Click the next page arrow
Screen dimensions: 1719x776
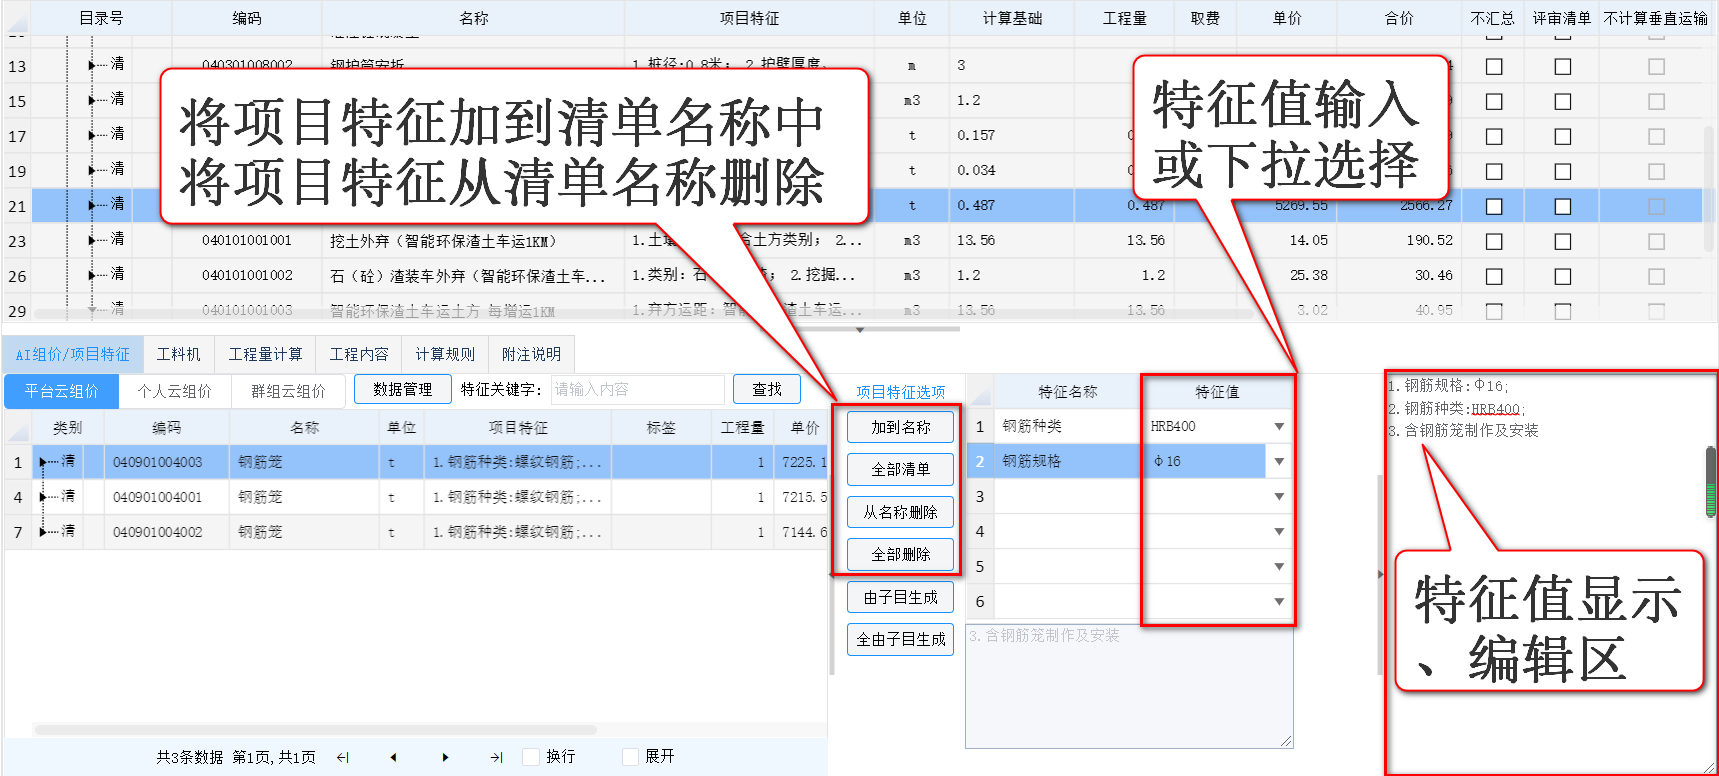pyautogui.click(x=445, y=757)
